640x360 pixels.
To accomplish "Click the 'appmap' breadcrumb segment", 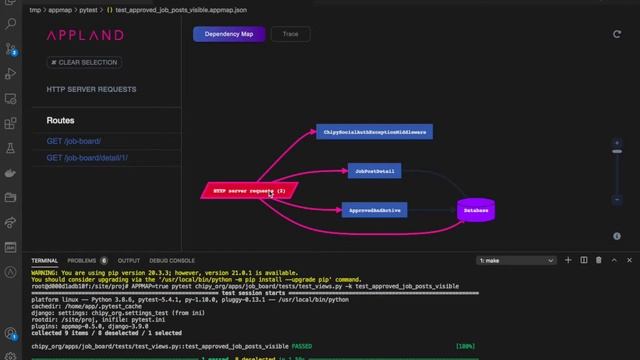I will [x=60, y=10].
